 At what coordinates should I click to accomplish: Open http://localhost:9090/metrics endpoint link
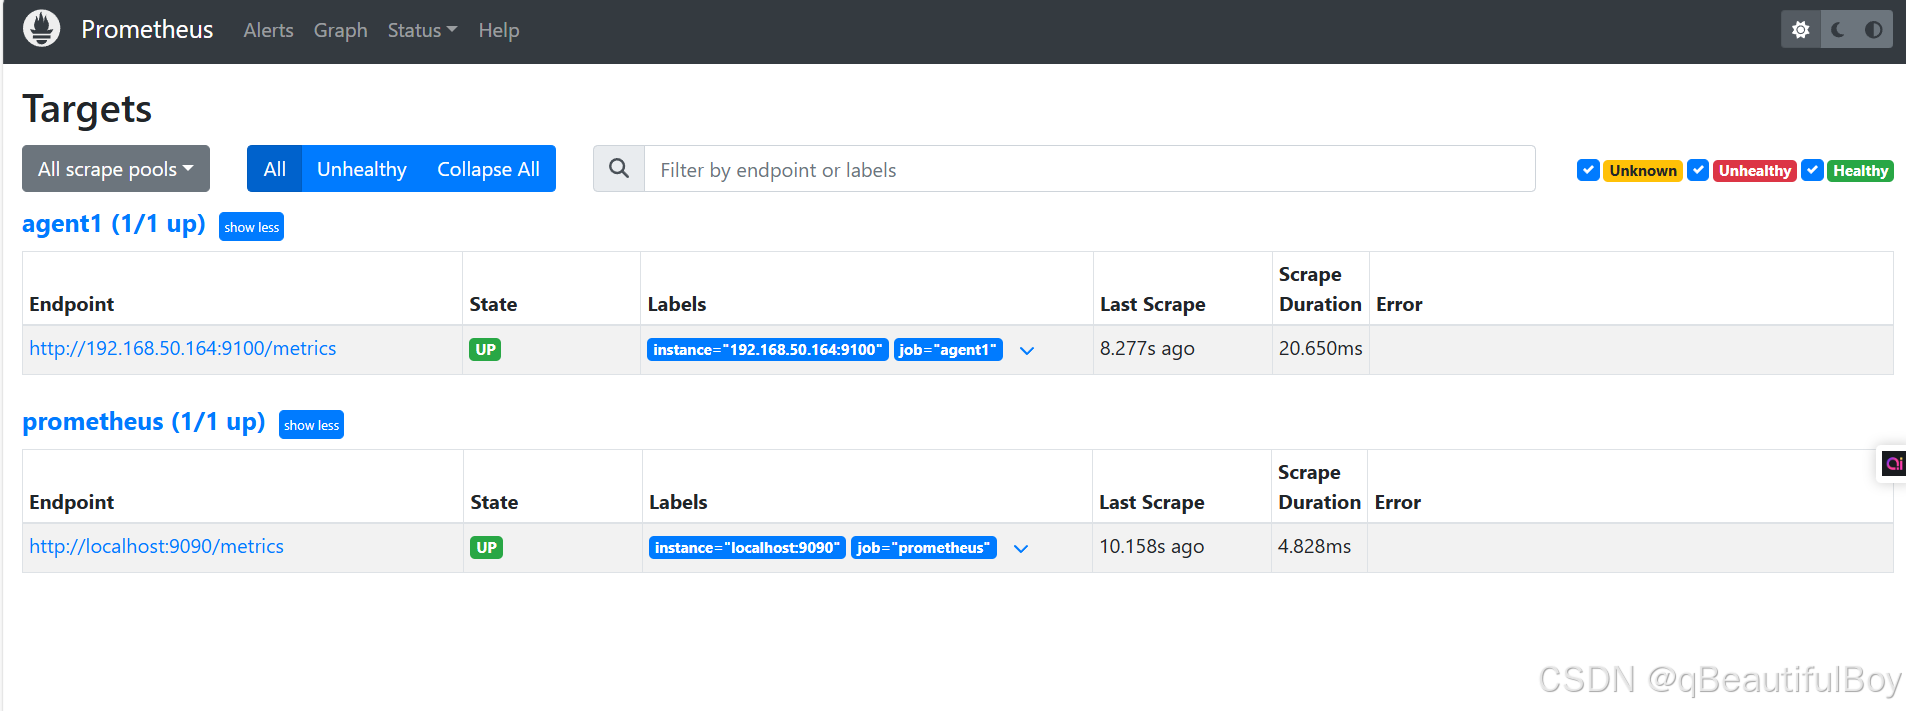(x=156, y=546)
